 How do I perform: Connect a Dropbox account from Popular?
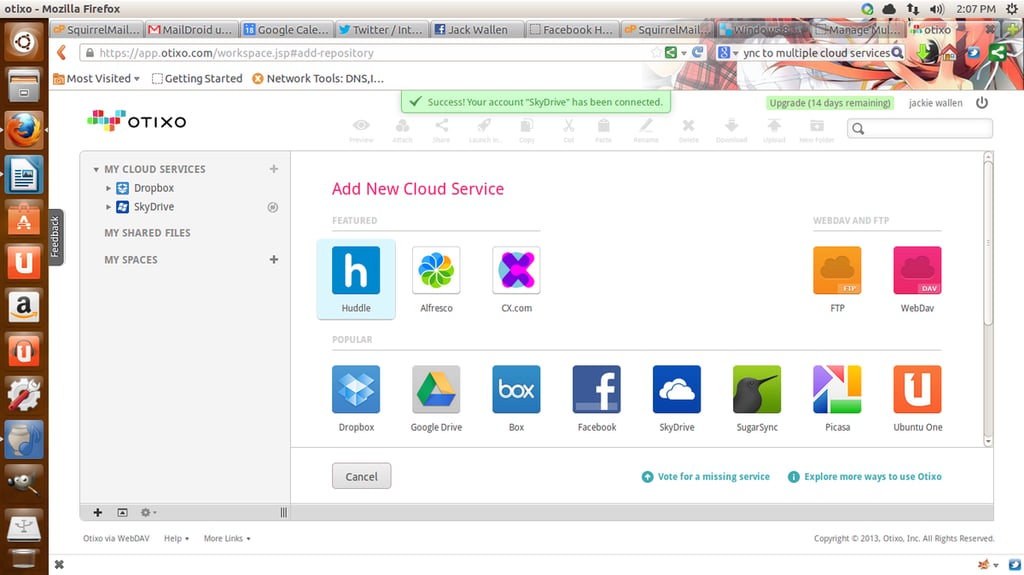(356, 389)
